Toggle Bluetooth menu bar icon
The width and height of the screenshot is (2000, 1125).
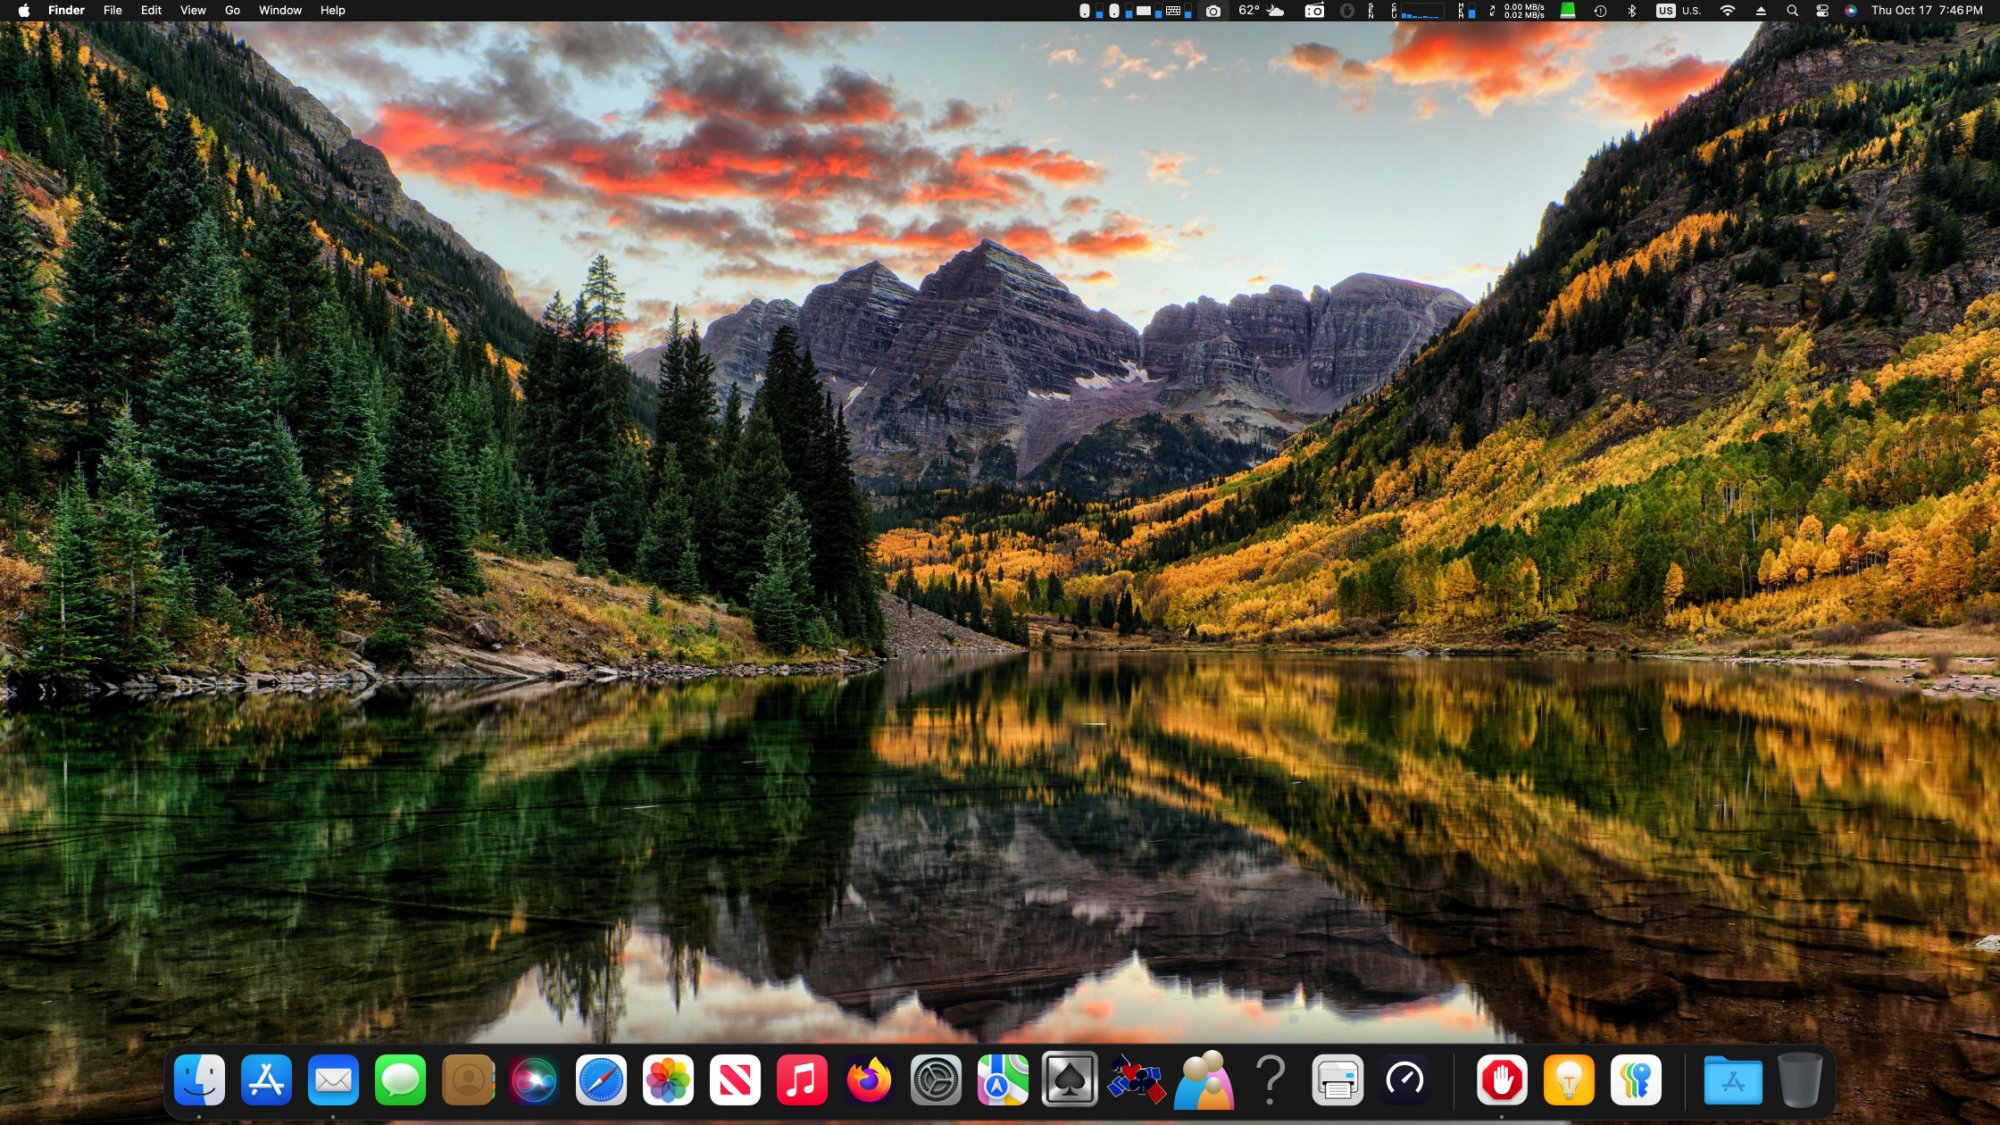(1632, 11)
